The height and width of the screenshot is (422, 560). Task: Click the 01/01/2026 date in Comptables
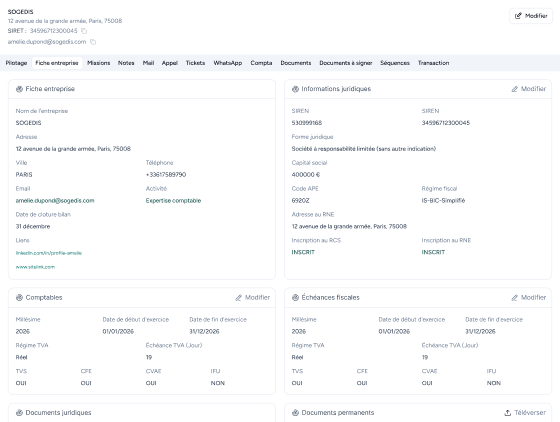click(x=118, y=331)
